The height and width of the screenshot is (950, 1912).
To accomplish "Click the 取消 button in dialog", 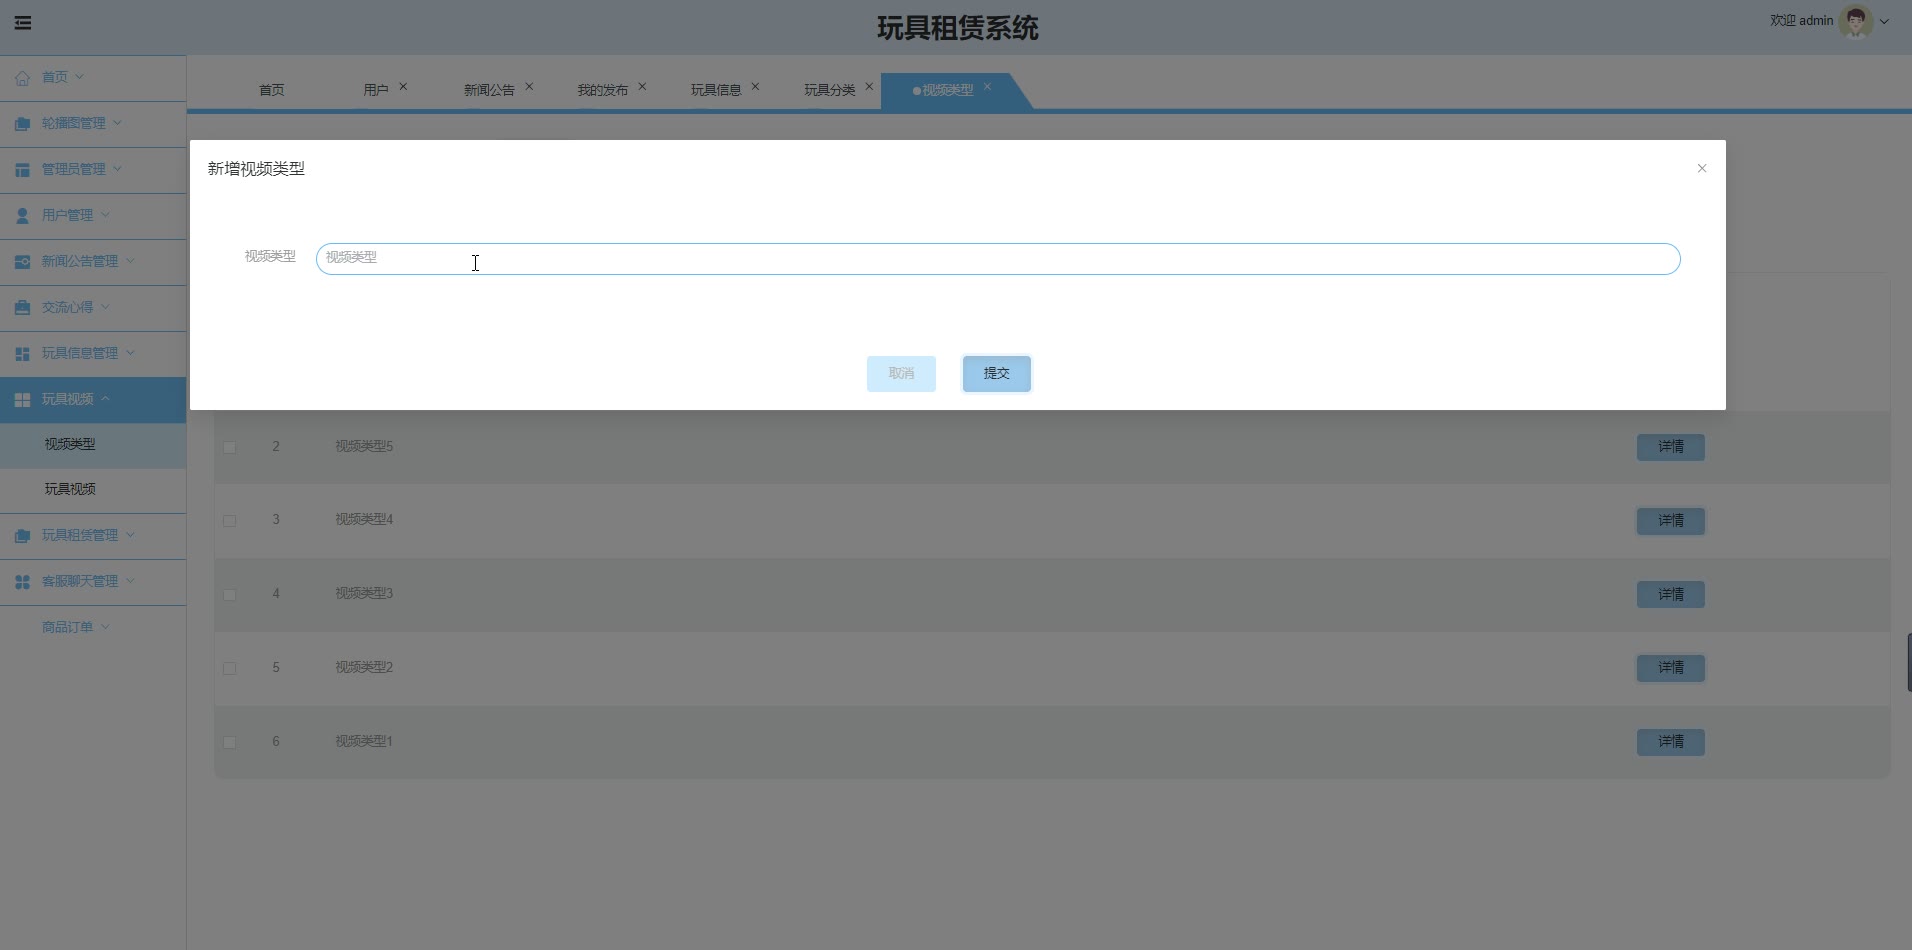I will [x=901, y=373].
